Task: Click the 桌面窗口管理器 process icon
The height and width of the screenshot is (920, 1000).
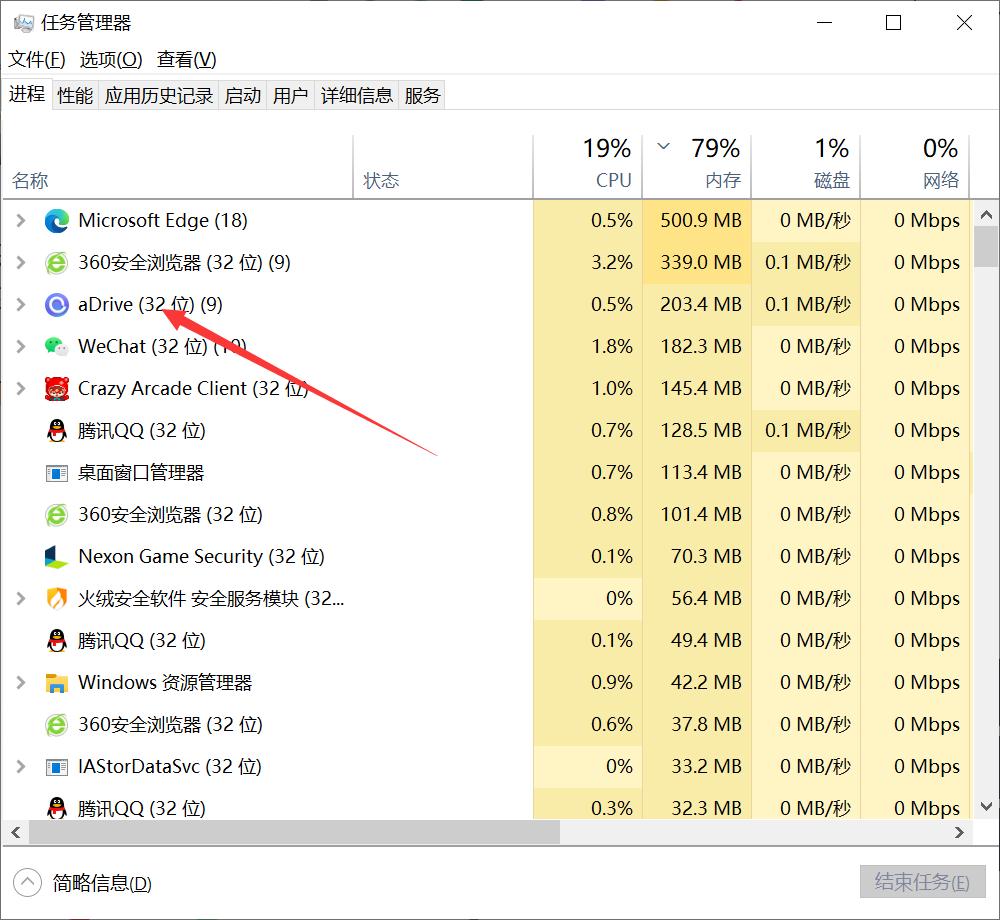Action: (x=56, y=472)
